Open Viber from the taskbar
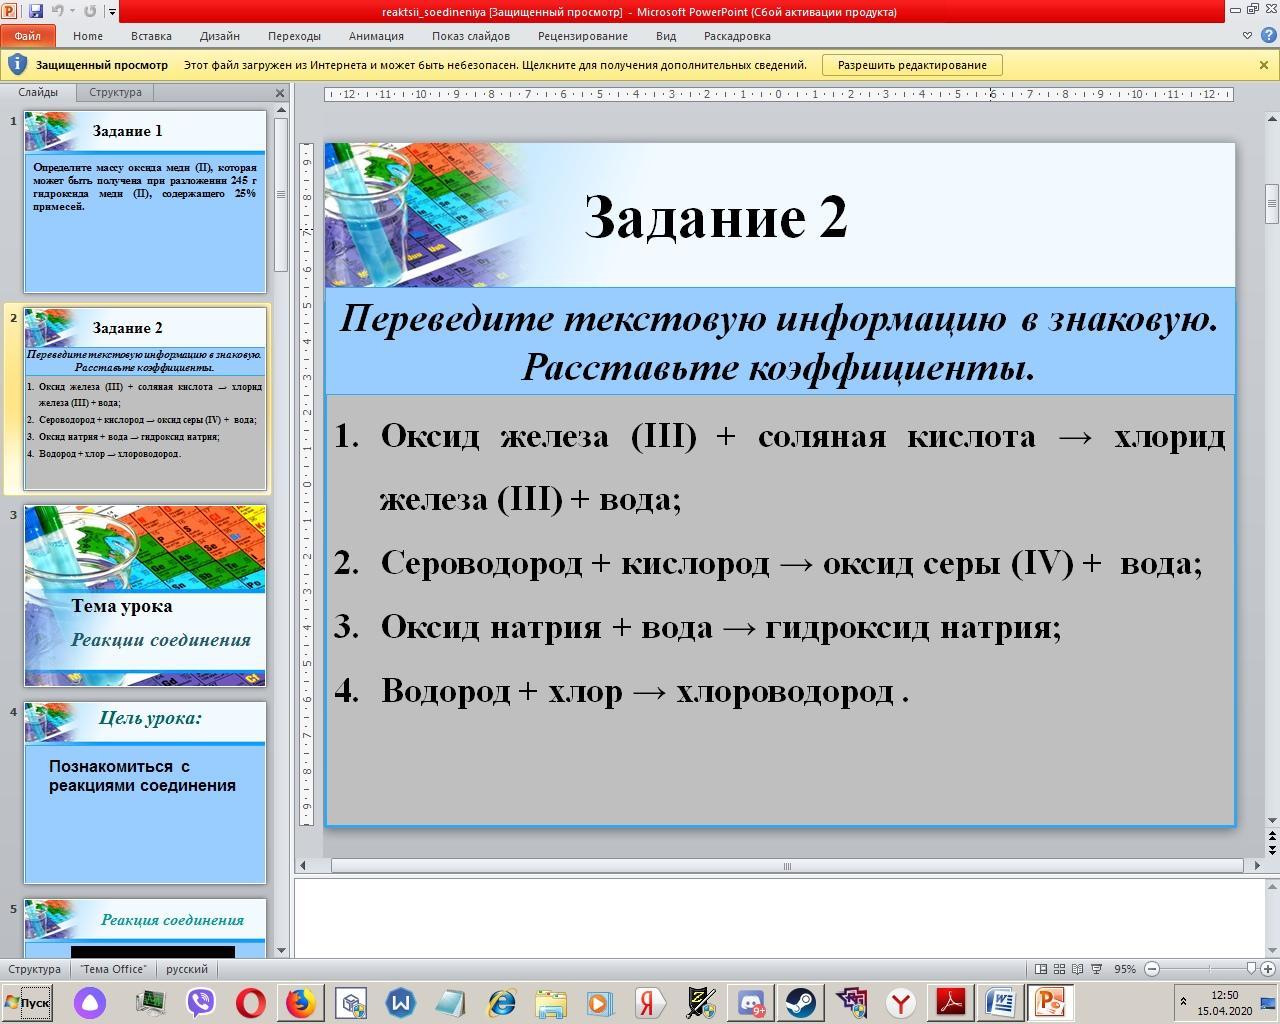 [x=201, y=1002]
